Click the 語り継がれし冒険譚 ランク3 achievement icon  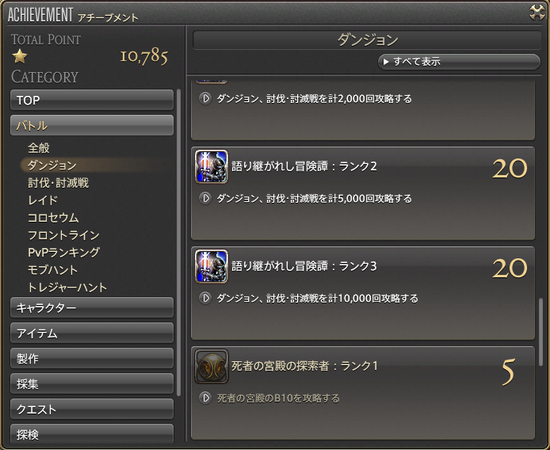pos(212,267)
